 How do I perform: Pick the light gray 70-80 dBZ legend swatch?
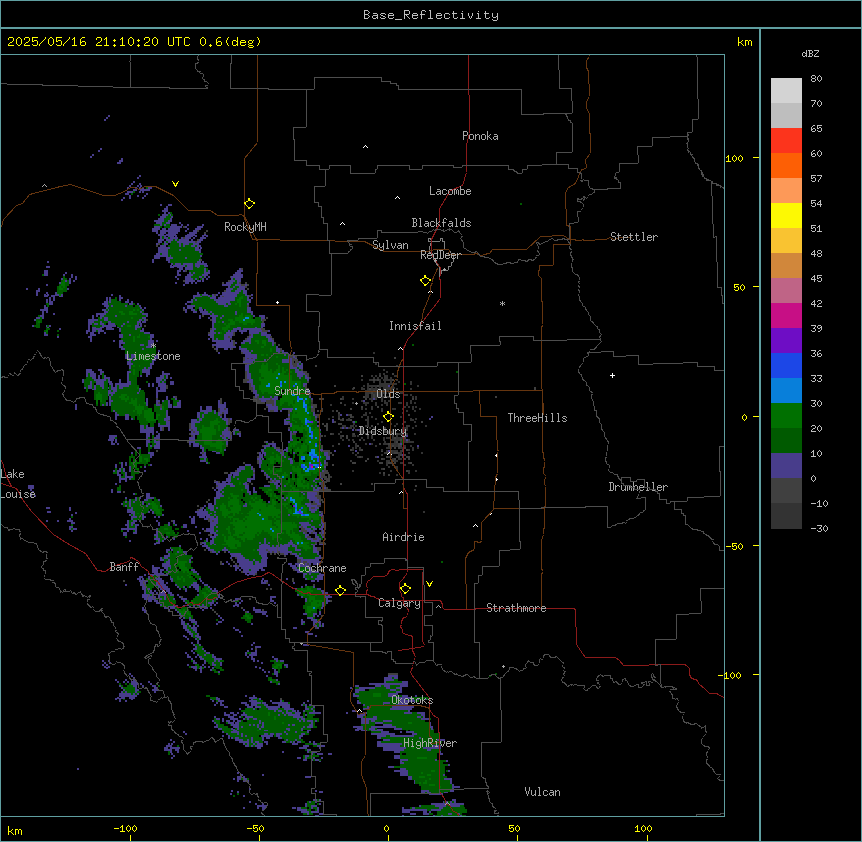point(786,91)
